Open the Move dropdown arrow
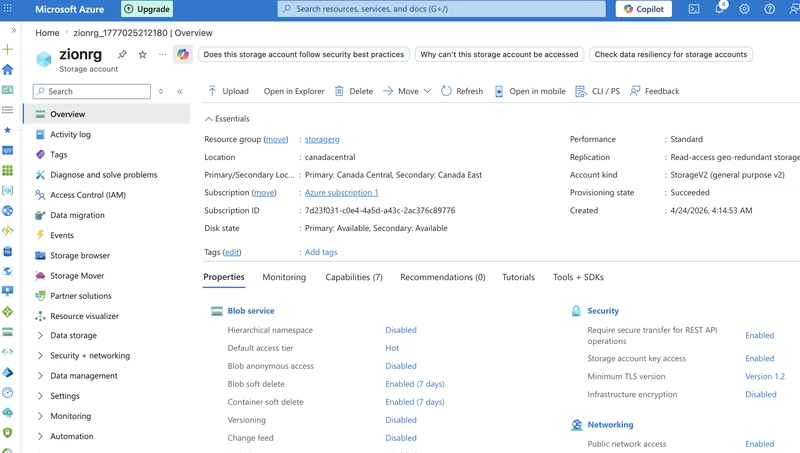The width and height of the screenshot is (800, 453). pyautogui.click(x=428, y=91)
